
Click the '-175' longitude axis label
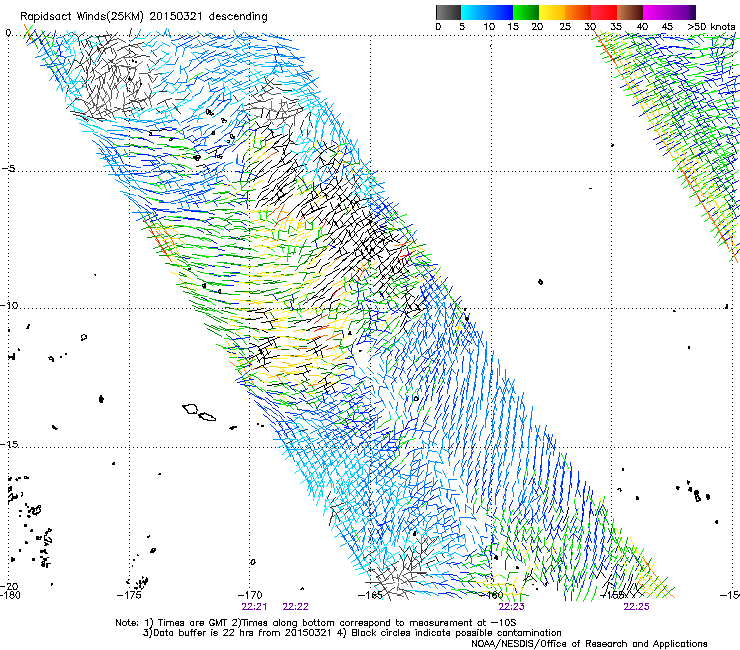129,595
